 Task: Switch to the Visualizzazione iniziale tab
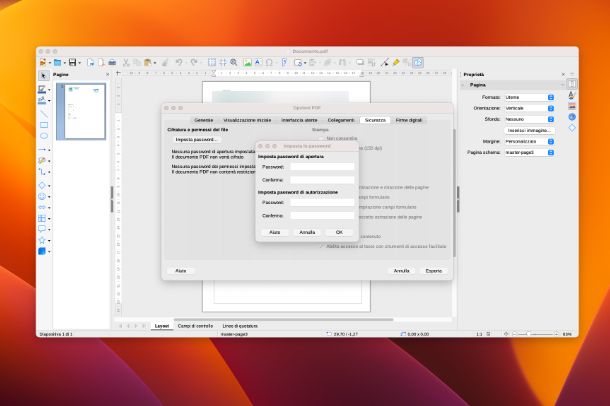pos(247,120)
